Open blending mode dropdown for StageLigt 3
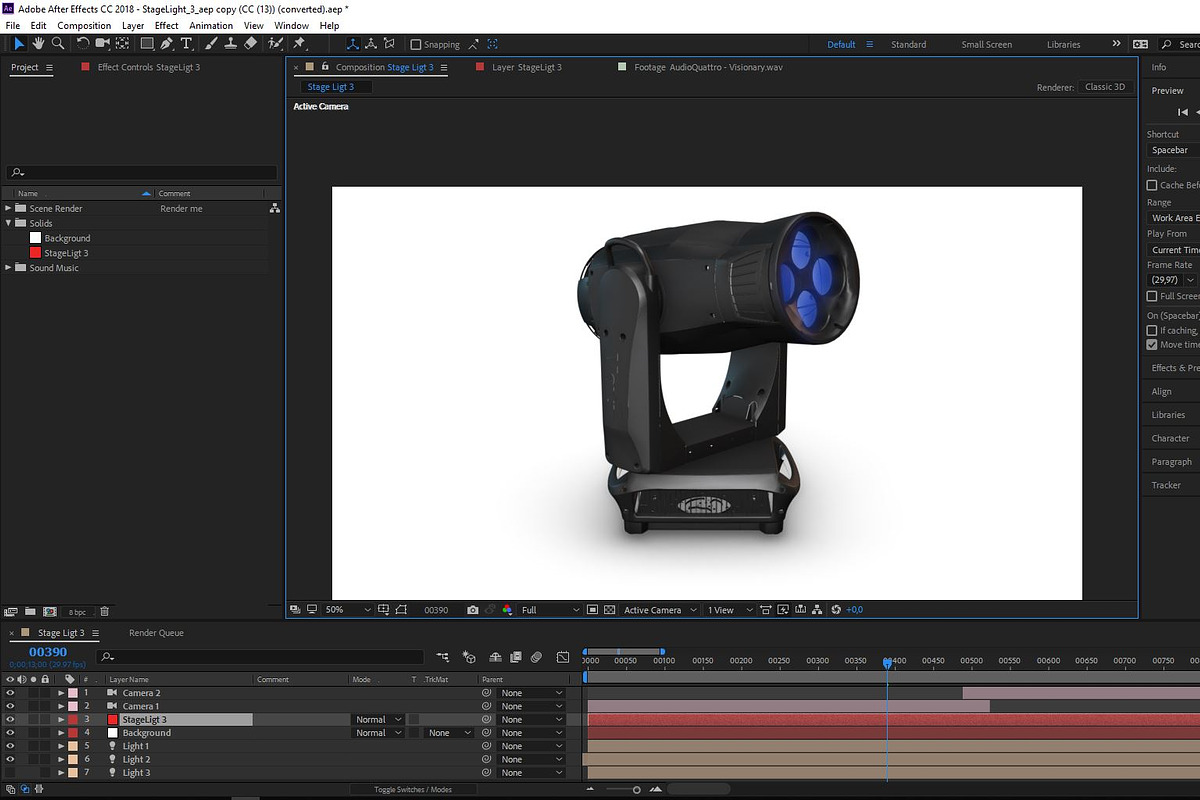1200x800 pixels. pos(378,720)
